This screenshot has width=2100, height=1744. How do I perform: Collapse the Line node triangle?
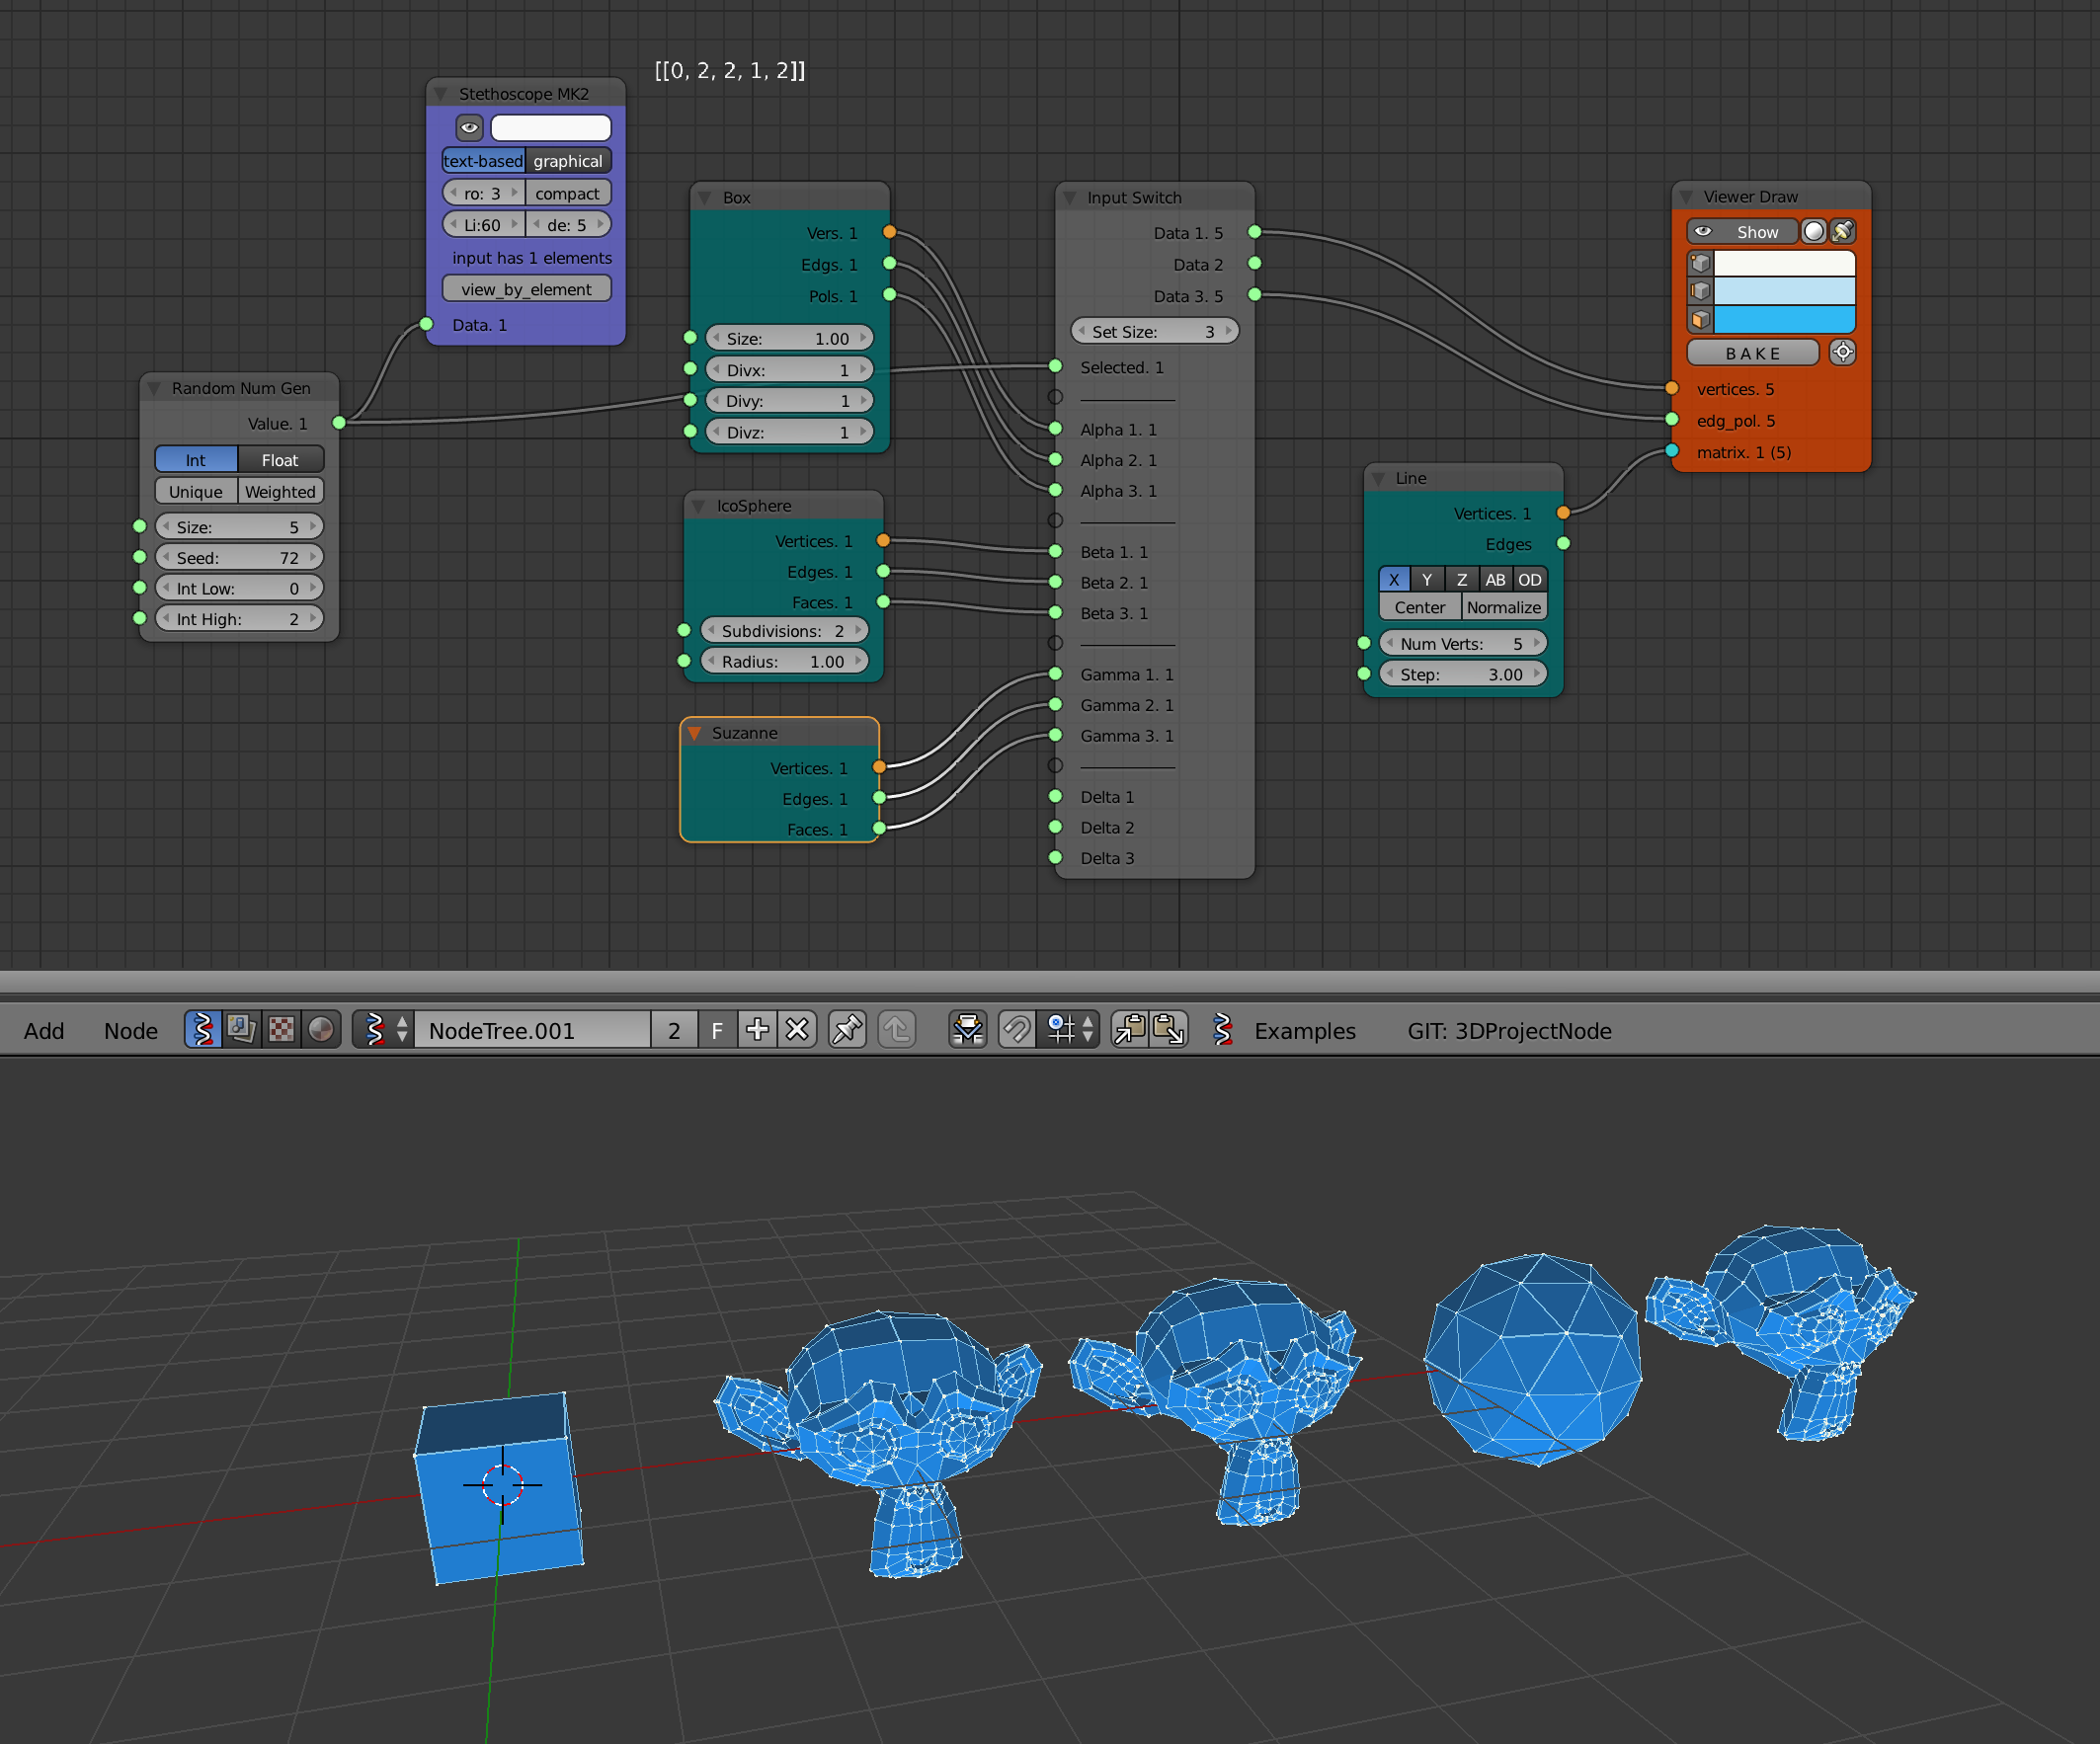[1378, 478]
